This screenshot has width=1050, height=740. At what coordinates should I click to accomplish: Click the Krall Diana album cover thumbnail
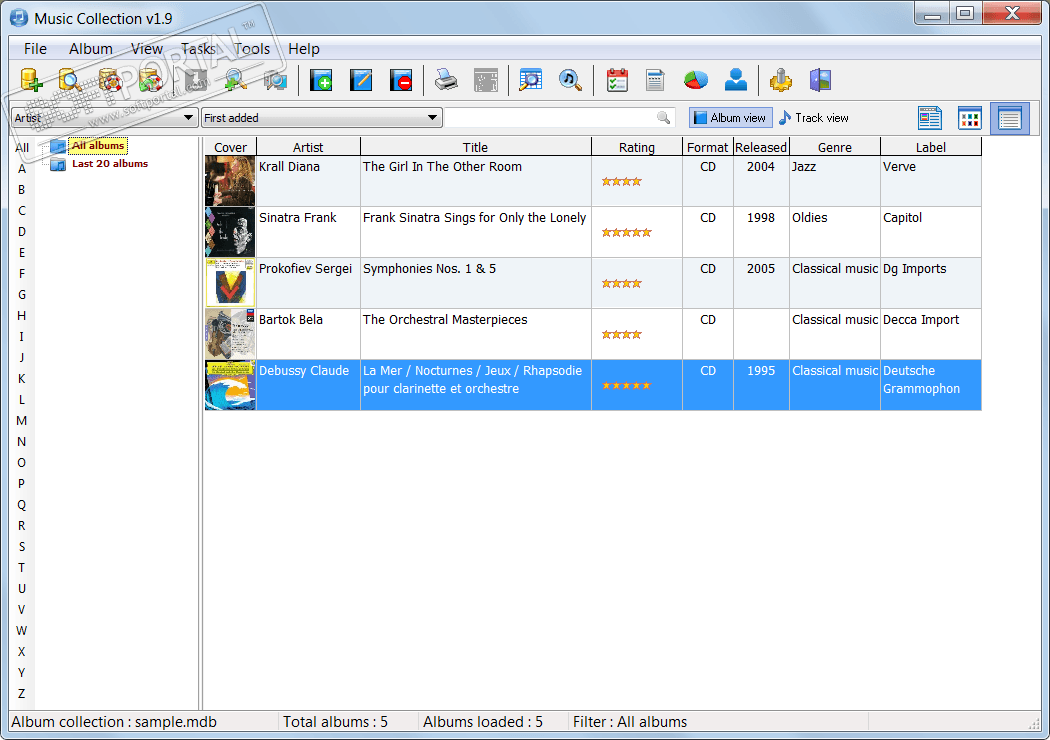[x=230, y=181]
